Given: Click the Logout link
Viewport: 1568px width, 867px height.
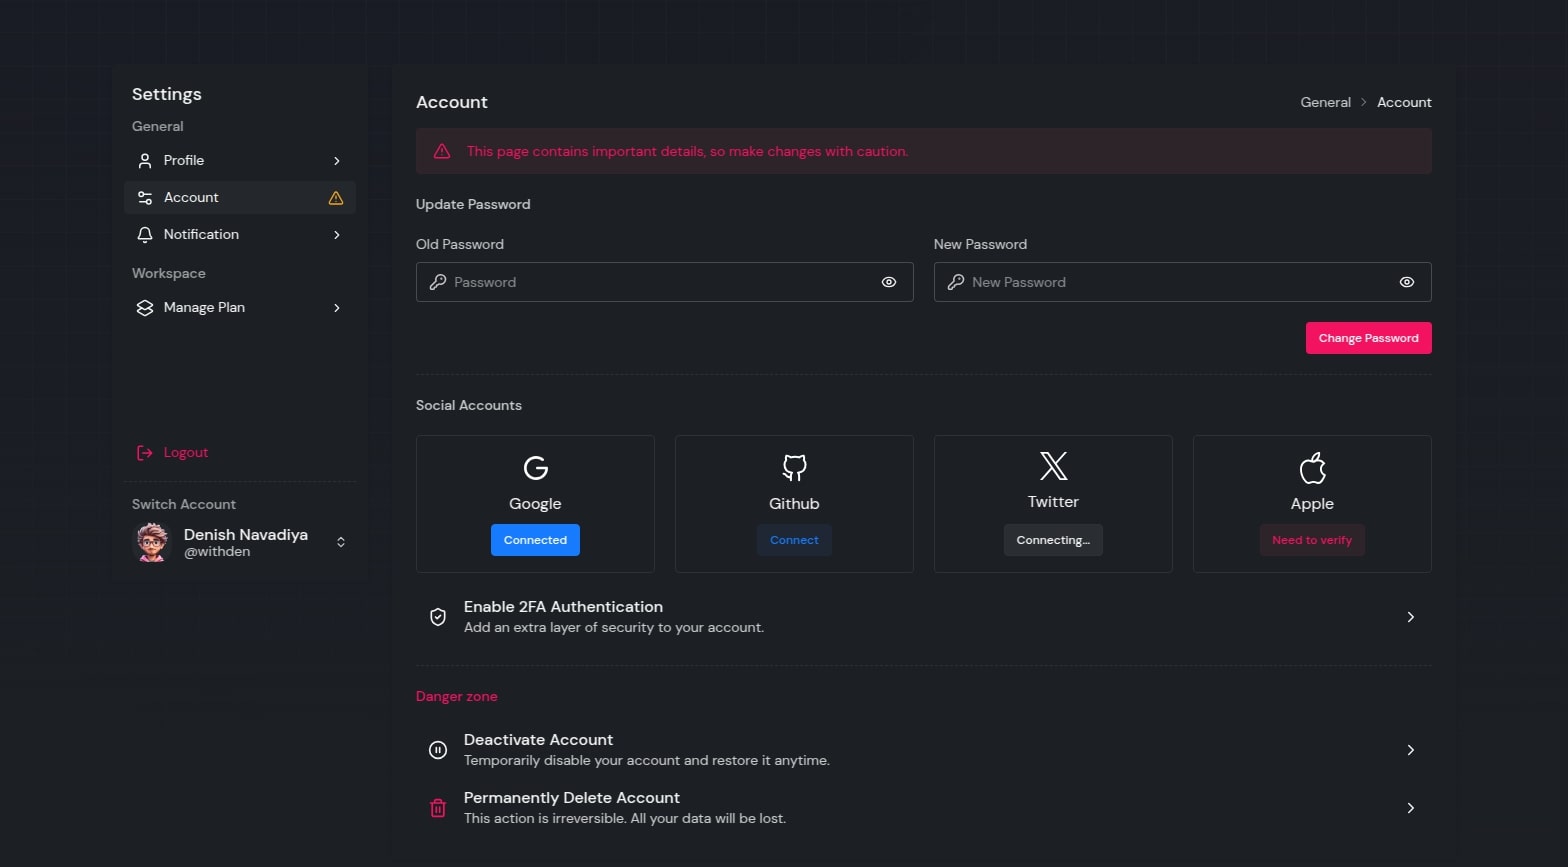Looking at the screenshot, I should [185, 453].
